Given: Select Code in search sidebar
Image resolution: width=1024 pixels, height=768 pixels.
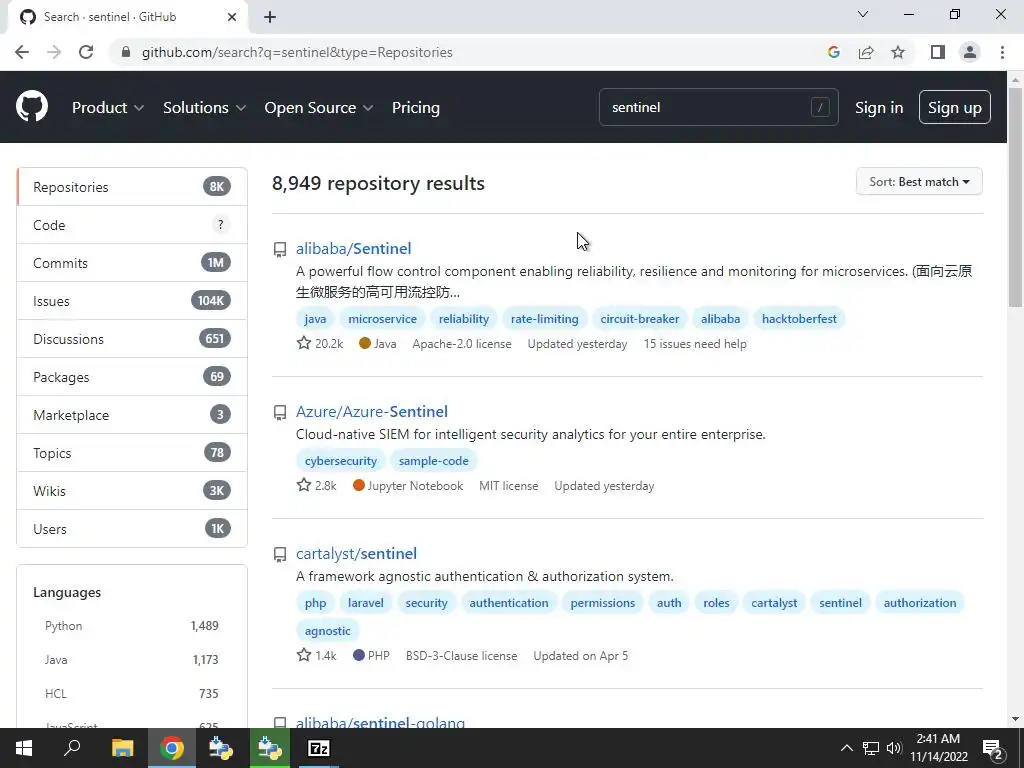Looking at the screenshot, I should click(x=132, y=225).
